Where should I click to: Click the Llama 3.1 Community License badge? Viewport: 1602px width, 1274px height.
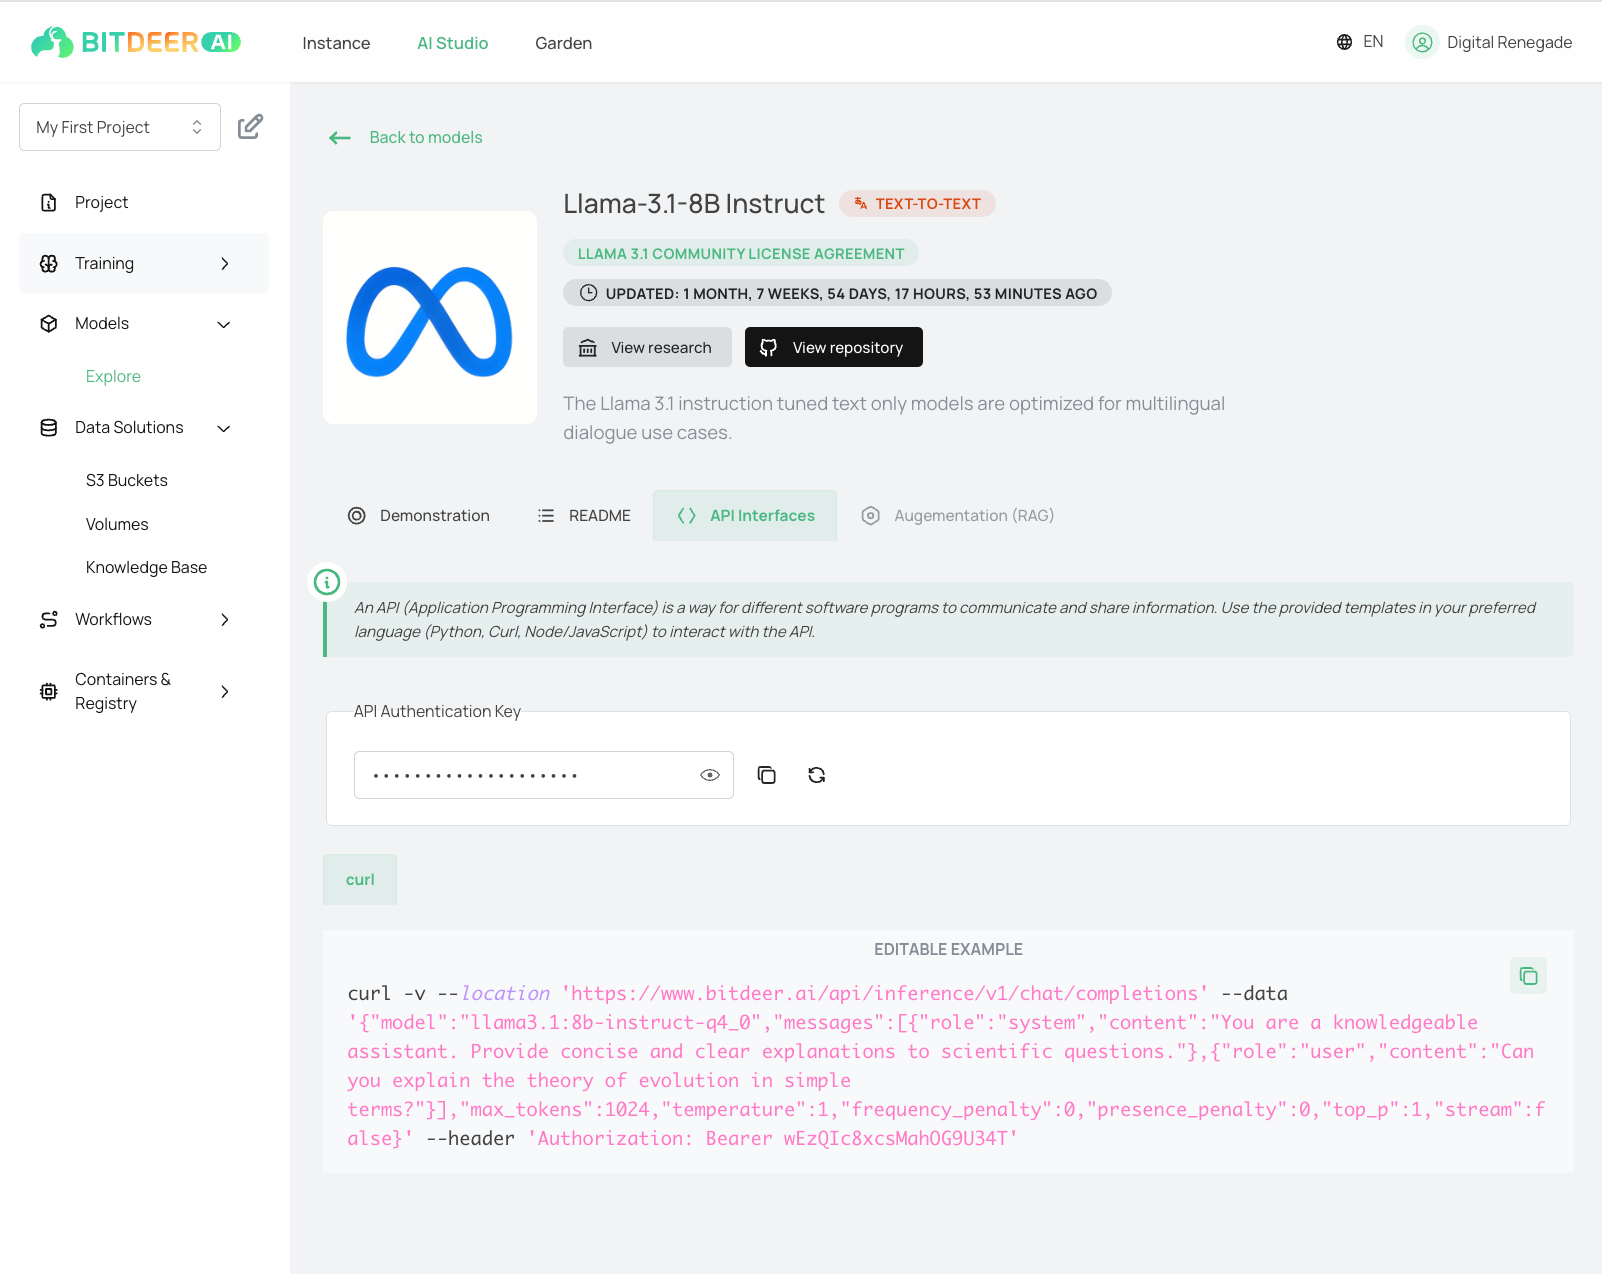tap(741, 254)
